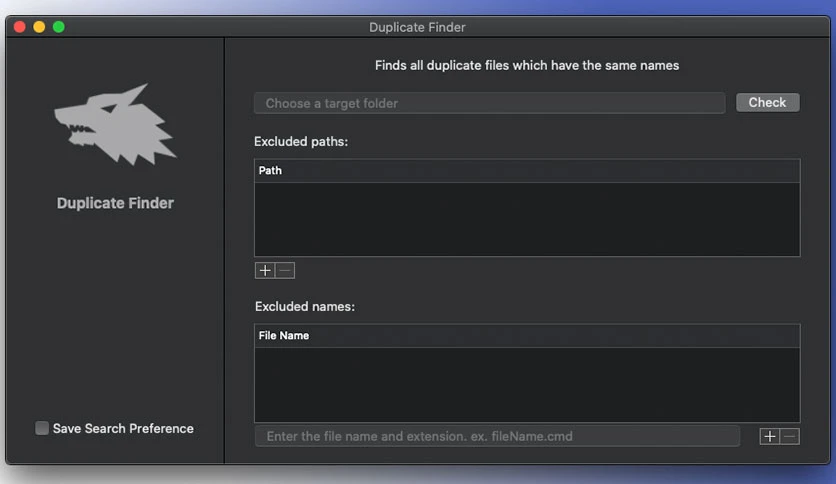Click the Path column header
Viewport: 836px width, 484px height.
point(527,171)
